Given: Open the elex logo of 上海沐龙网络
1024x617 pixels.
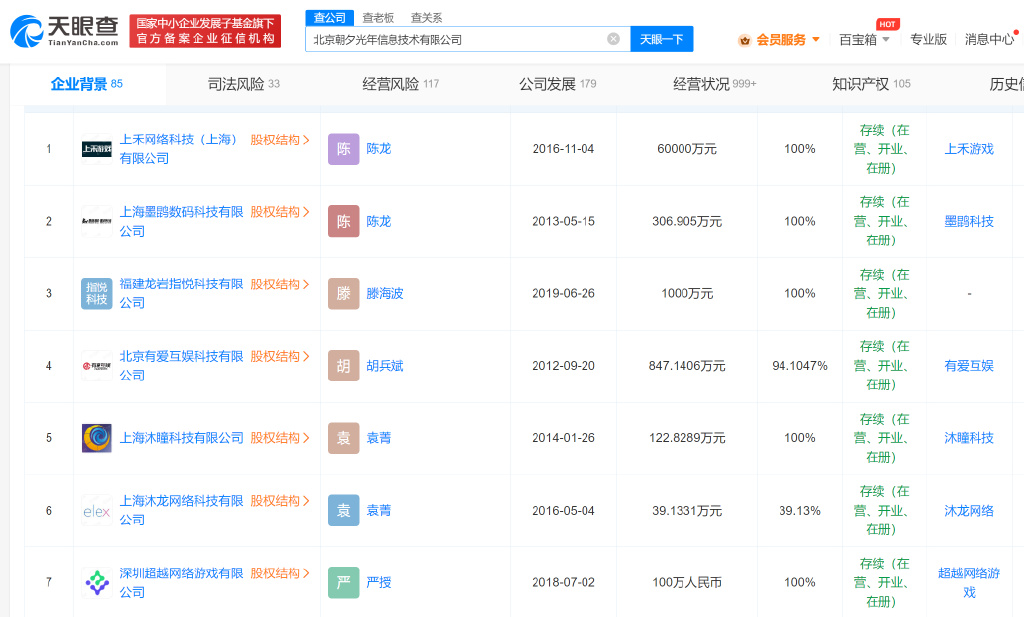Looking at the screenshot, I should tap(97, 511).
